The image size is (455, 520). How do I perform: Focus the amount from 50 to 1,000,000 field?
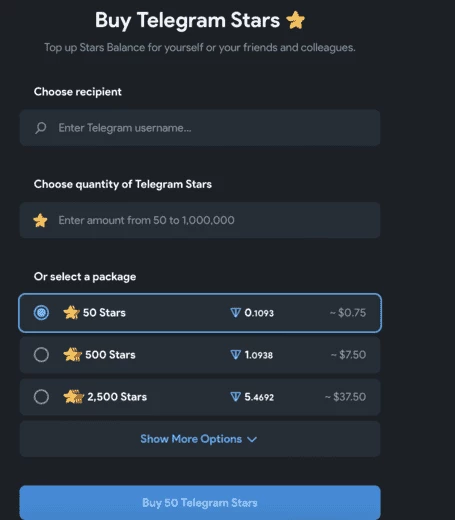click(x=200, y=220)
